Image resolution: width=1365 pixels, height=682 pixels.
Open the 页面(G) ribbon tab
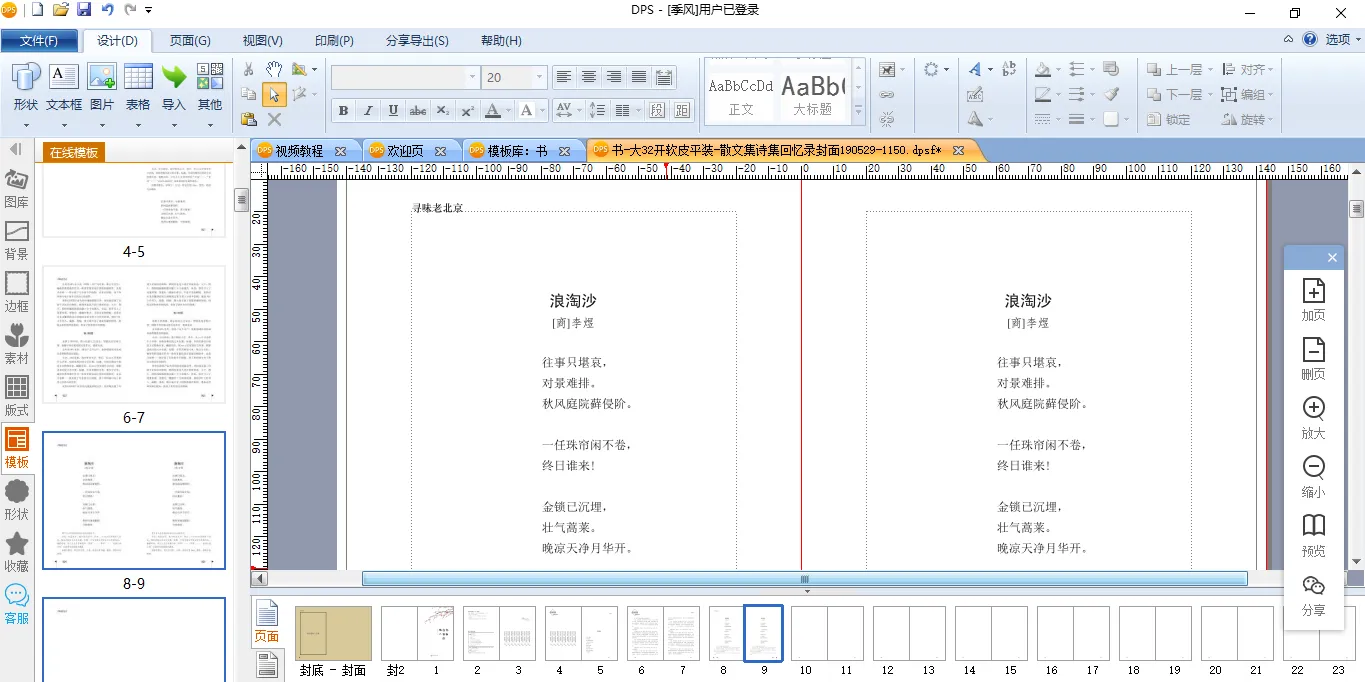coord(190,41)
